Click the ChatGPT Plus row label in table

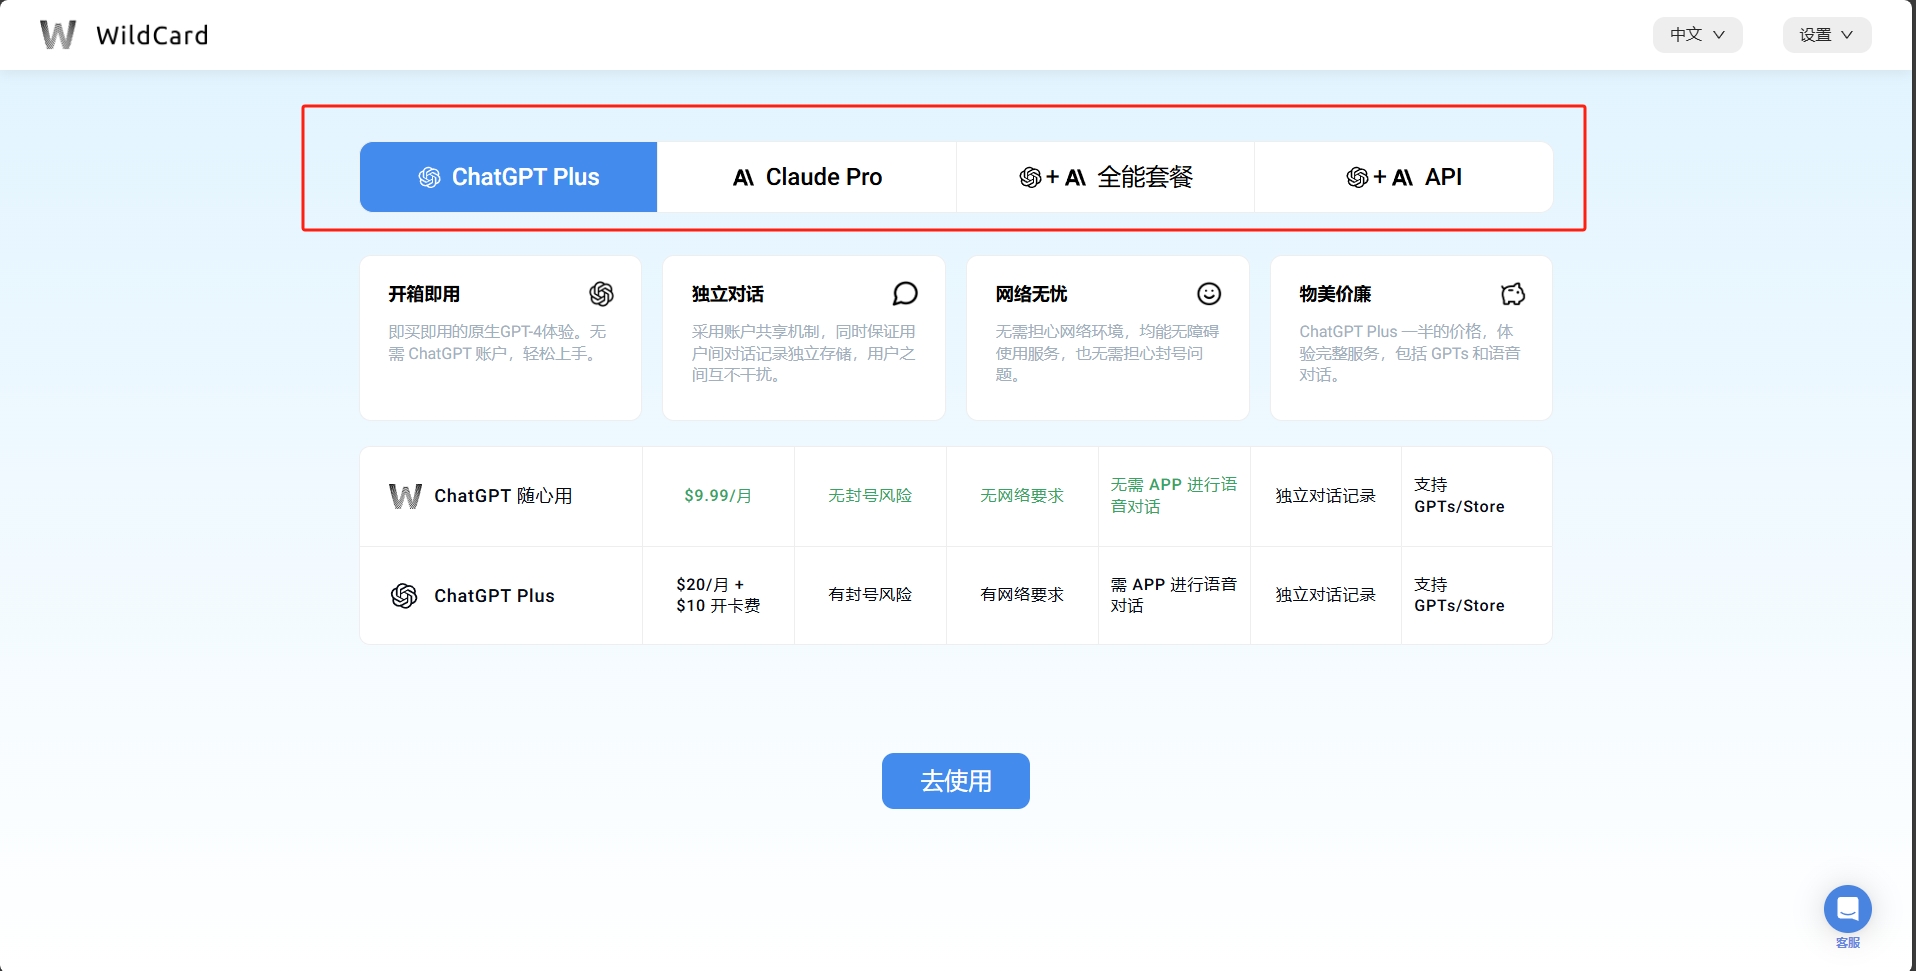point(494,596)
